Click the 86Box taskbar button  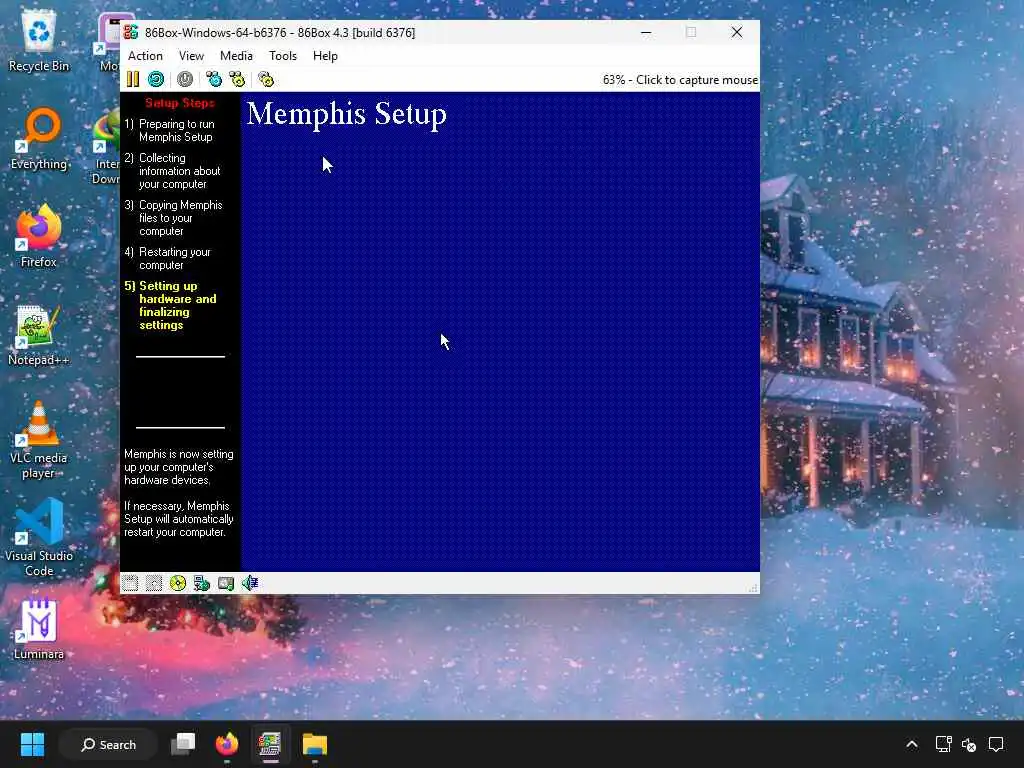pyautogui.click(x=270, y=744)
